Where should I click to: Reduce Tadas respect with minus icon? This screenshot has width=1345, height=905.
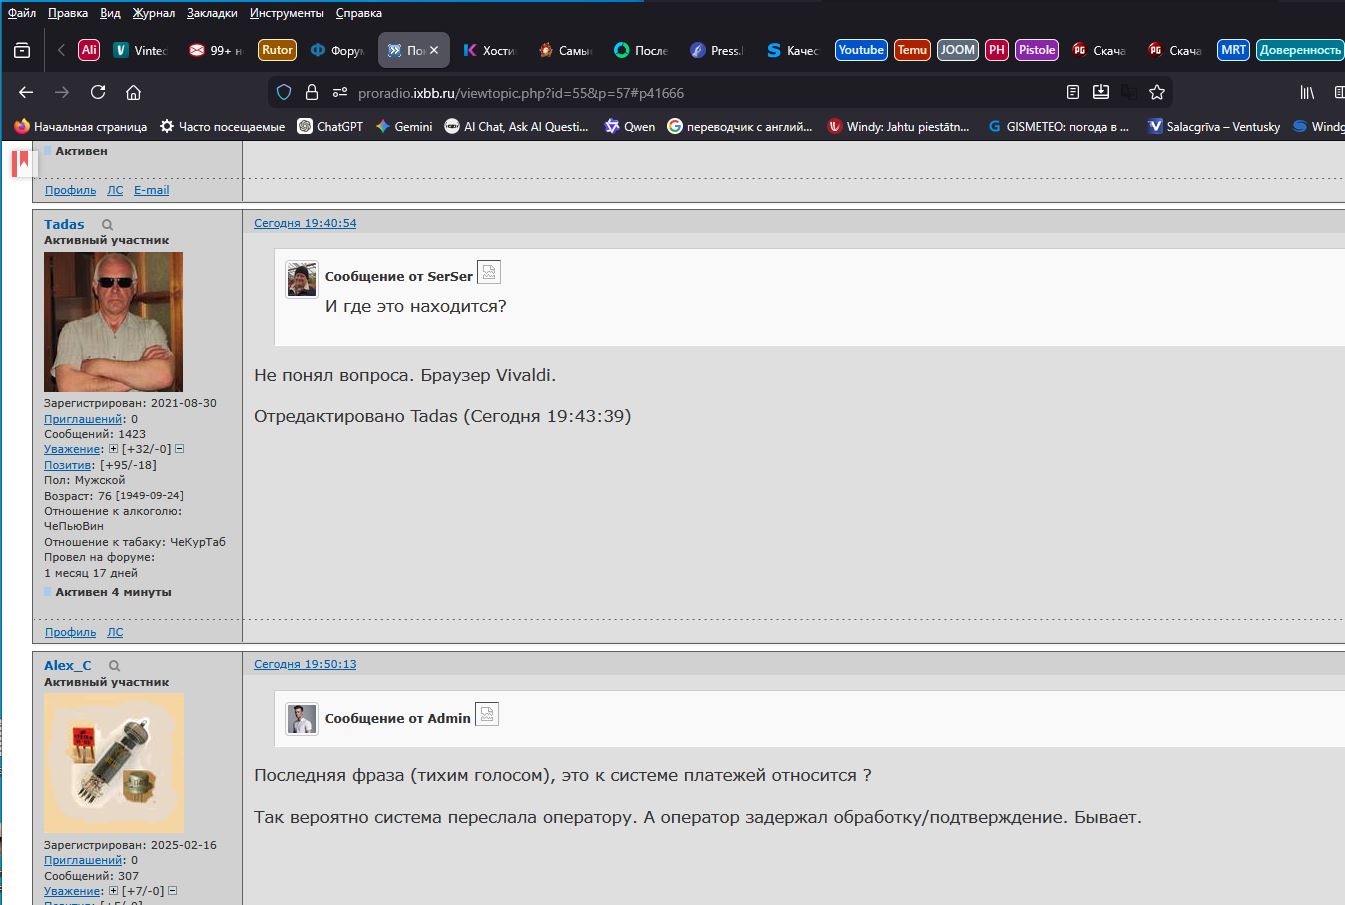point(179,449)
